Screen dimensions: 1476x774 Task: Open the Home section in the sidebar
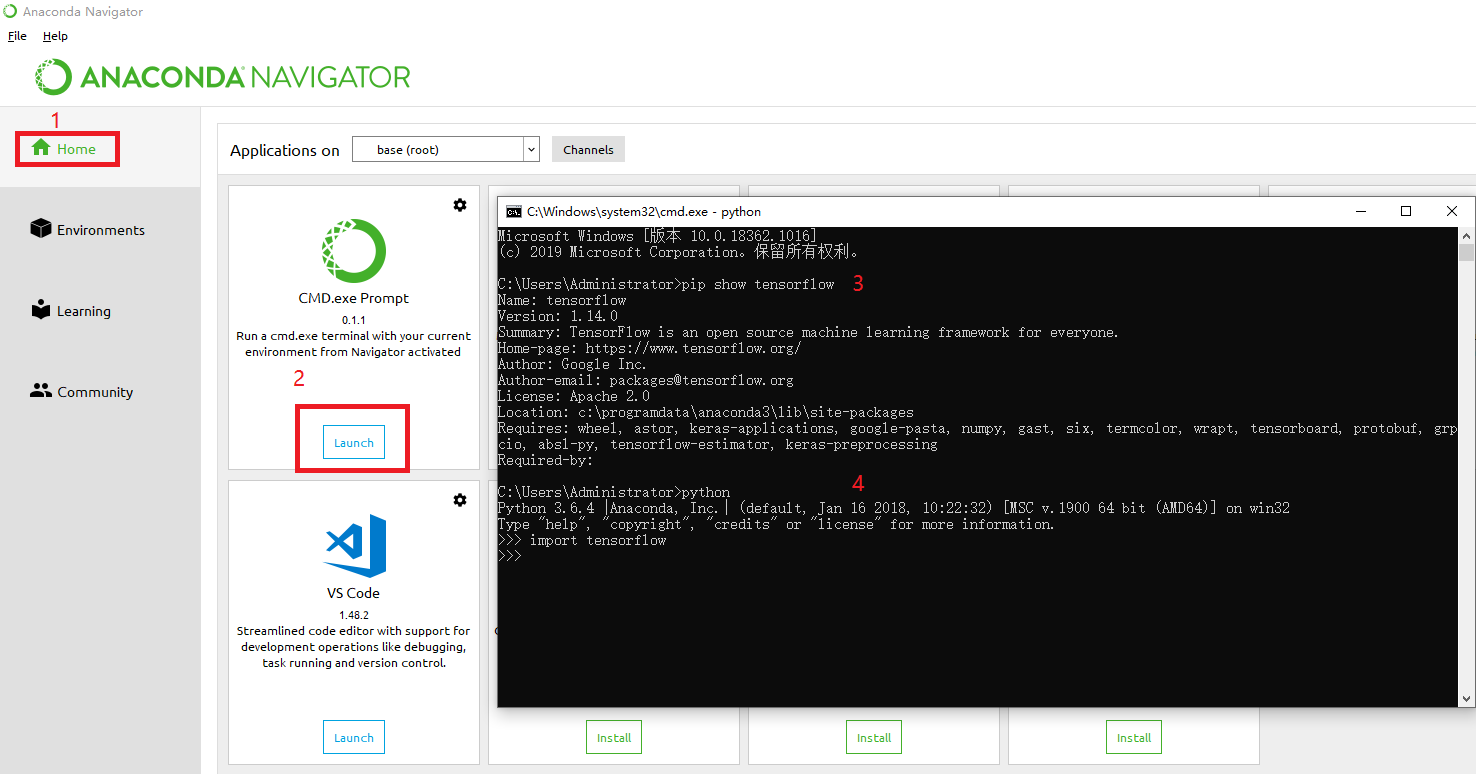(67, 146)
